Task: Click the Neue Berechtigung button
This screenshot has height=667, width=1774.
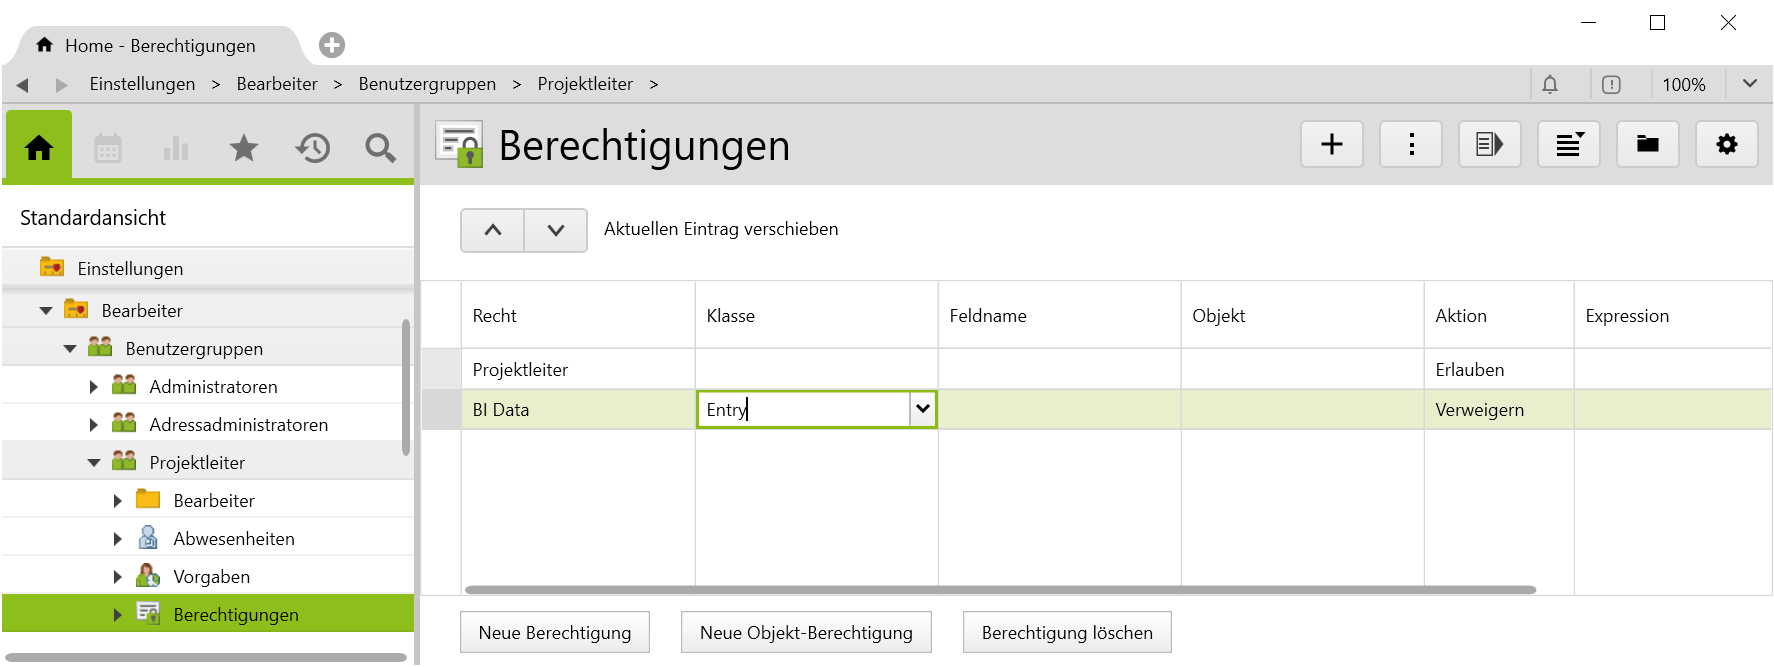Action: (554, 633)
